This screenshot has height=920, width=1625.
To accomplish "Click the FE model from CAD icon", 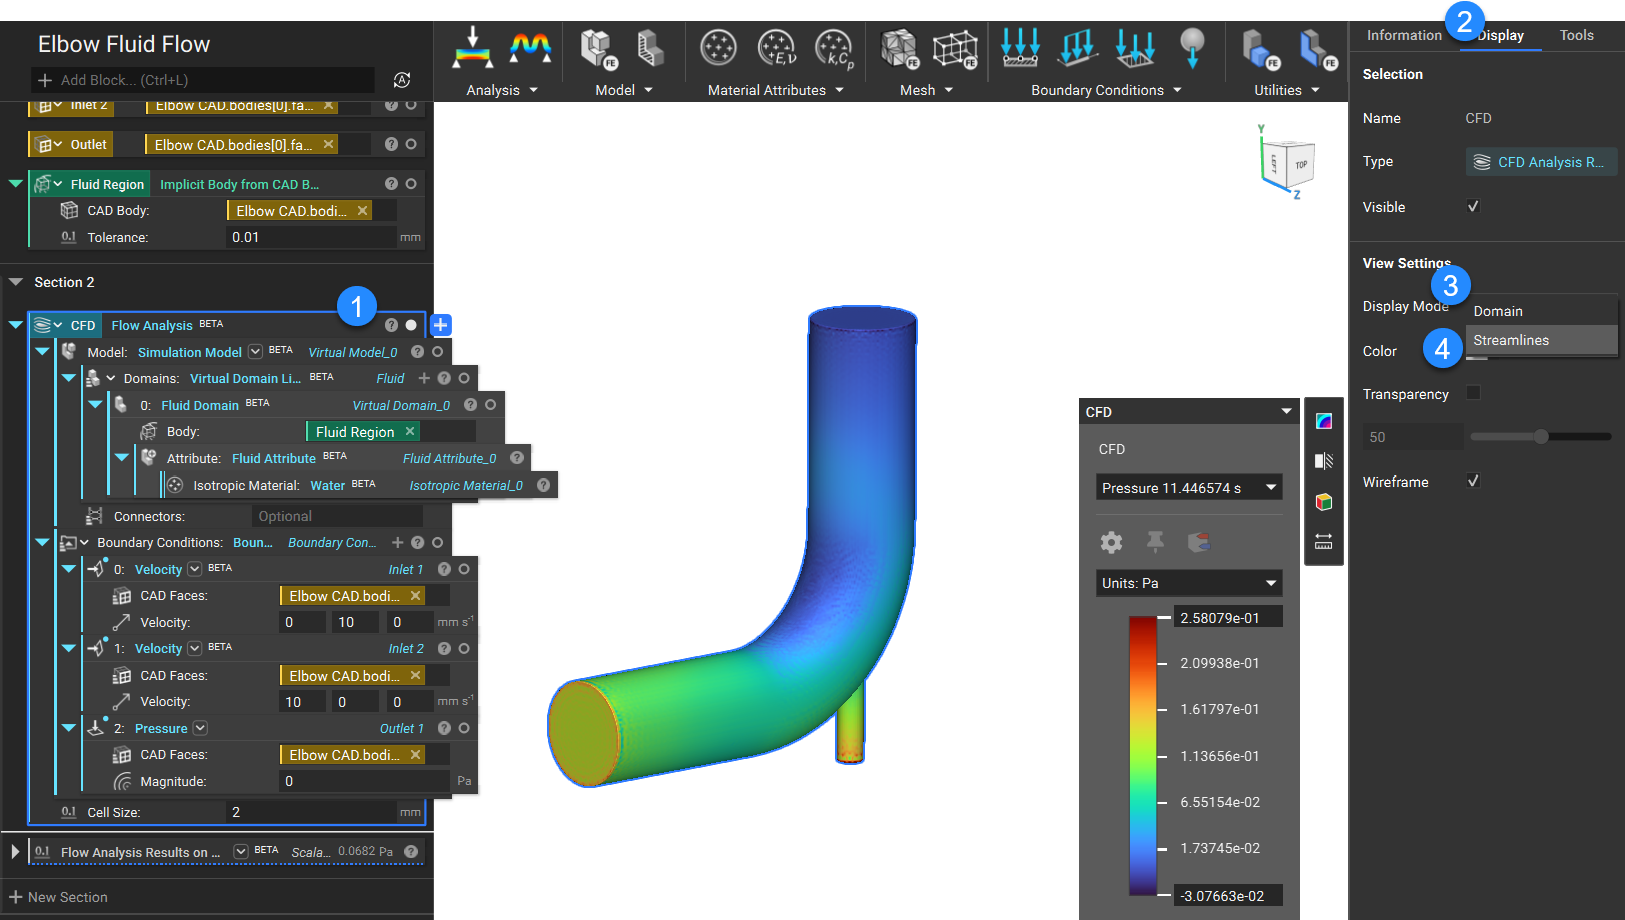I will coord(599,48).
